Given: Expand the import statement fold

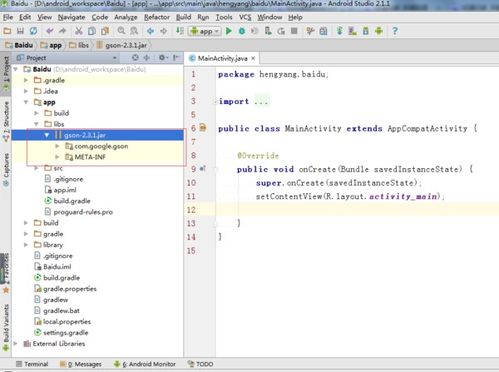Looking at the screenshot, I should click(216, 102).
